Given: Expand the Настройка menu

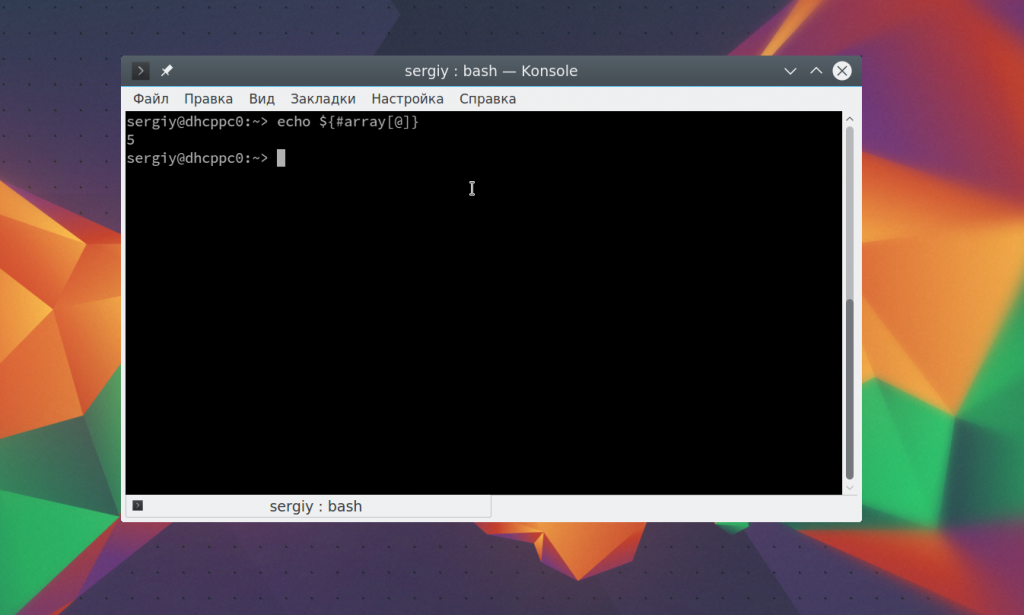Looking at the screenshot, I should tap(407, 99).
